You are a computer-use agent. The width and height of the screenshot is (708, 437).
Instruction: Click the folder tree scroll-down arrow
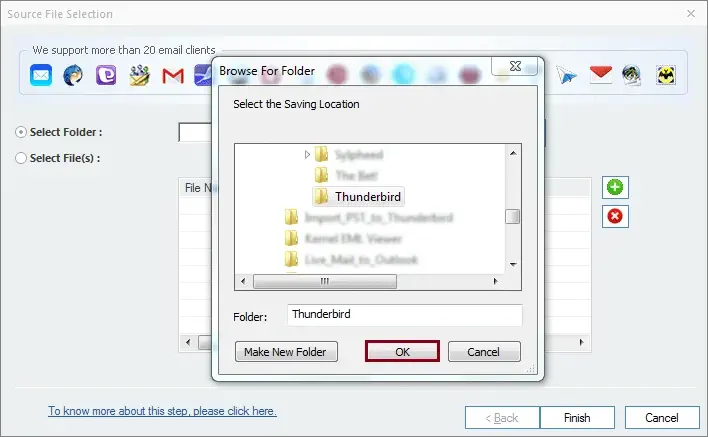[513, 265]
